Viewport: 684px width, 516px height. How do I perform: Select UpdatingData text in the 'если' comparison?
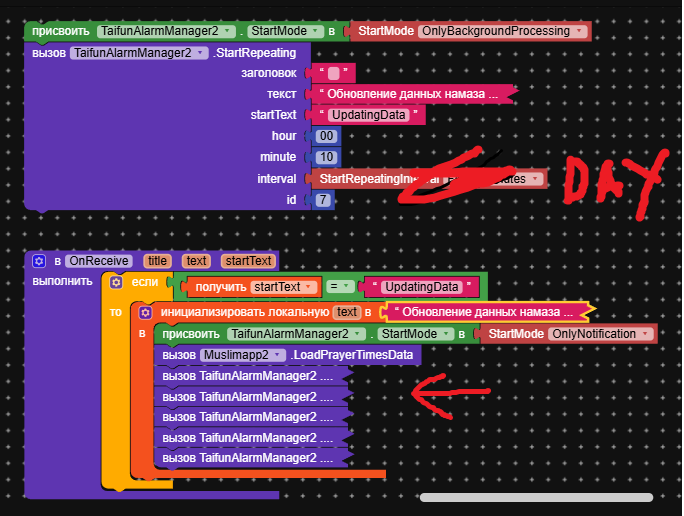[421, 287]
